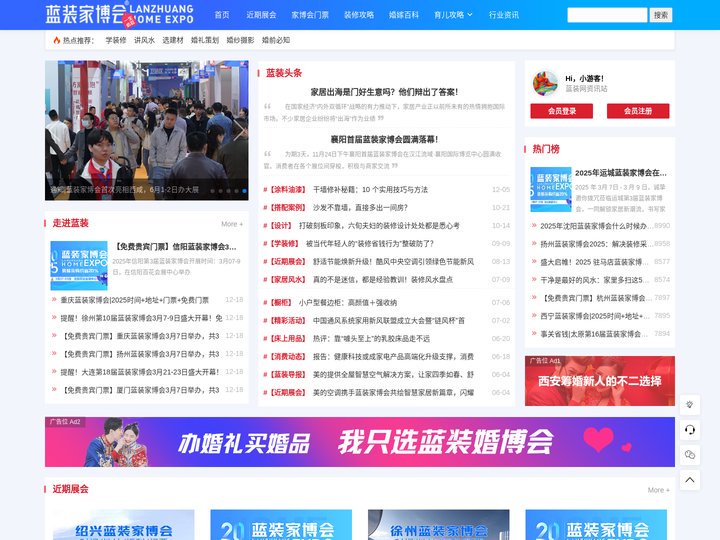Viewport: 720px width, 540px height.
Task: Open the 婚纱摄影 hot link
Action: point(240,40)
